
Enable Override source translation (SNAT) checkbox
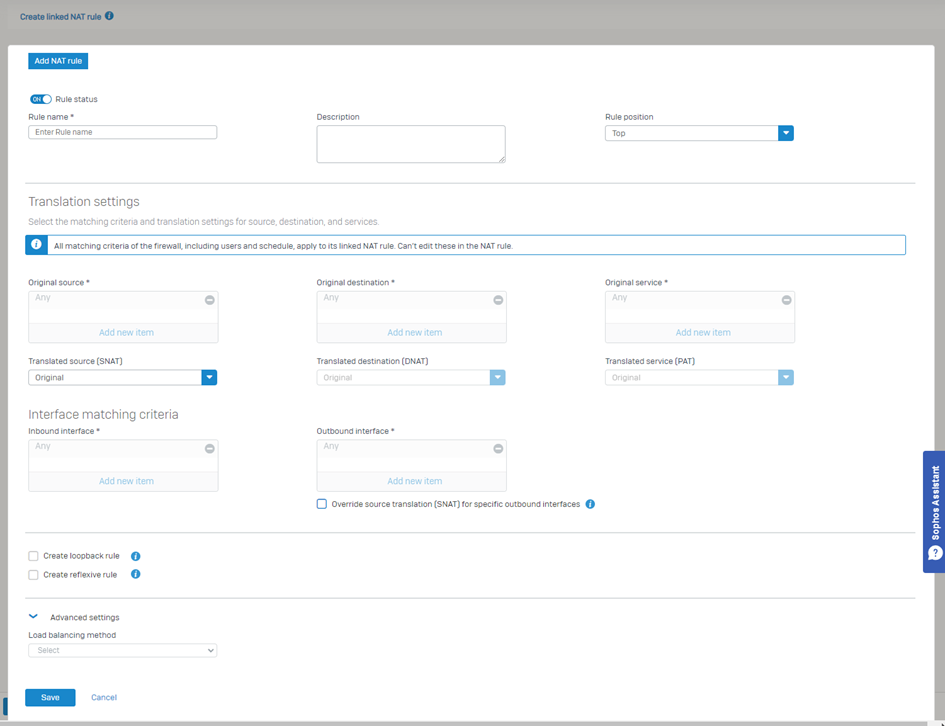pos(322,504)
